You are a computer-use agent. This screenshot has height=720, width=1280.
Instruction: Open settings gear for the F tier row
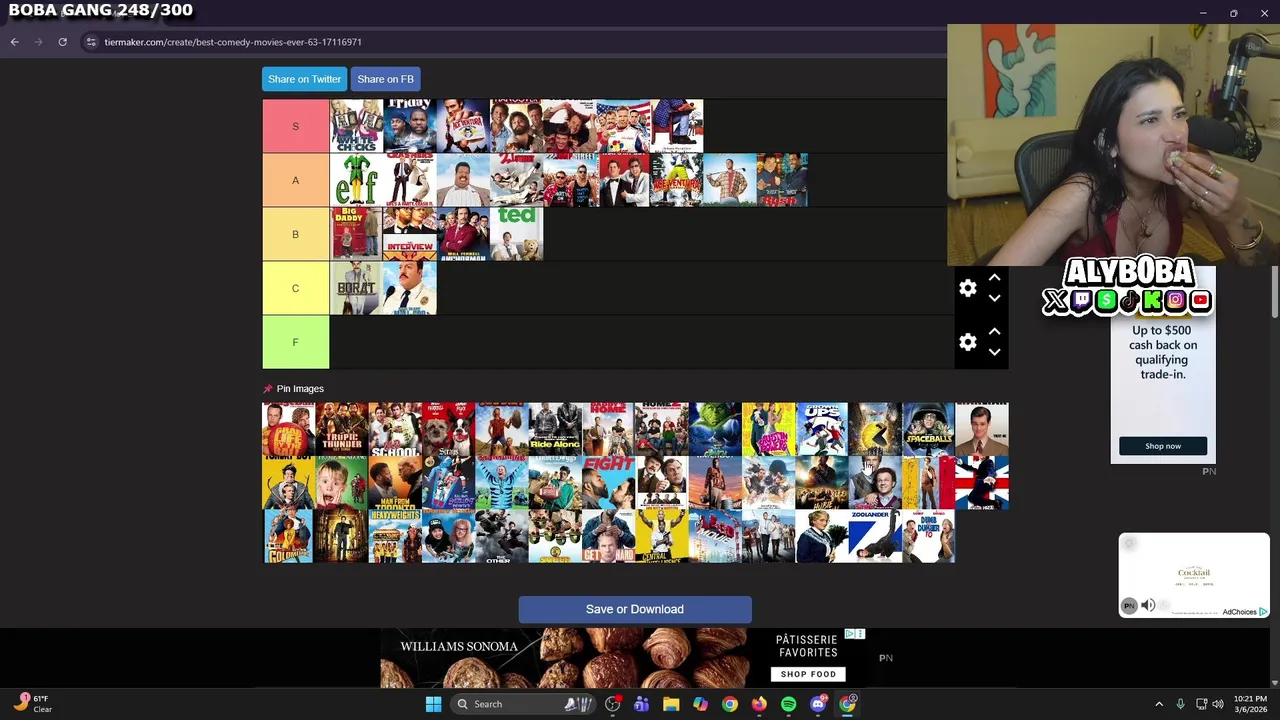click(967, 342)
